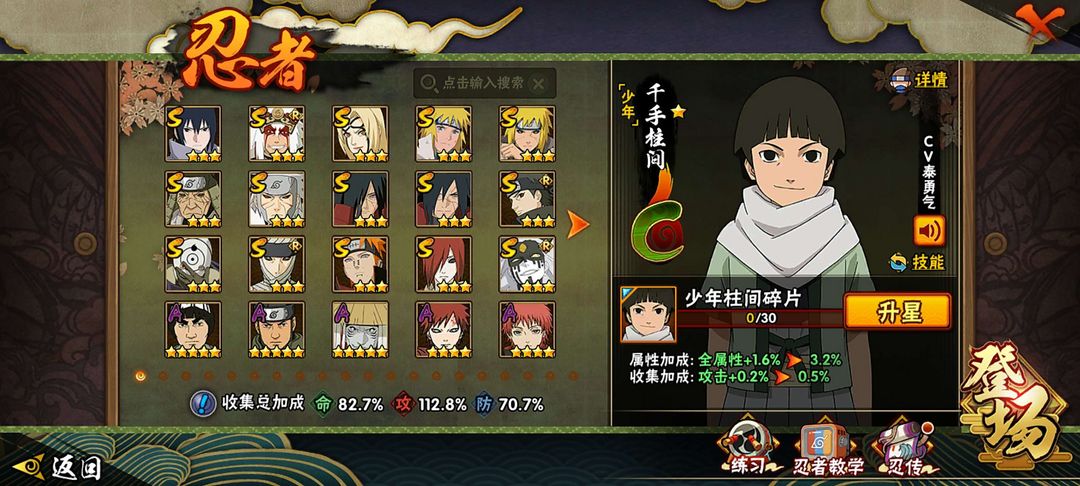Select the red-haired Gaara A-rank portrait
Viewport: 1080px width, 486px height.
pos(444,329)
